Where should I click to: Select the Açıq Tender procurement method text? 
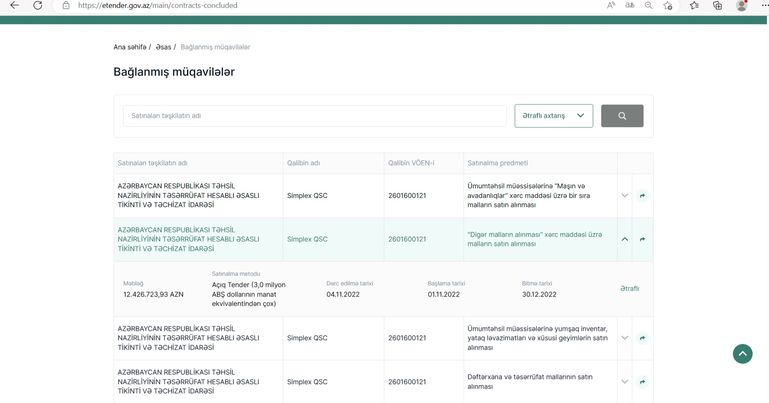pos(249,294)
